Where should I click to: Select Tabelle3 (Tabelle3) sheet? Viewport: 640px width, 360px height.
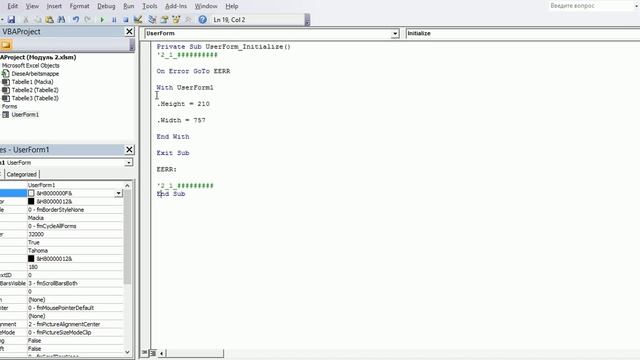(x=35, y=98)
